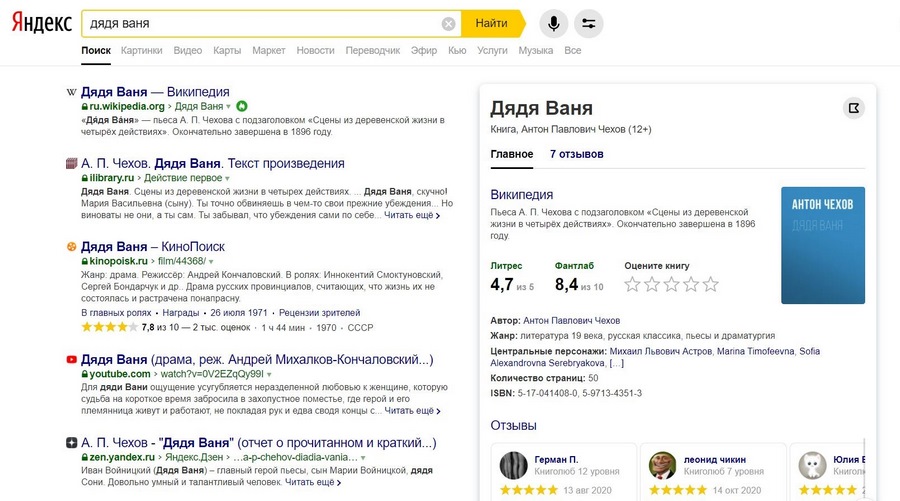Viewport: 900px width, 501px height.
Task: Open character link 'Михаил Львович Астров'
Action: point(661,351)
